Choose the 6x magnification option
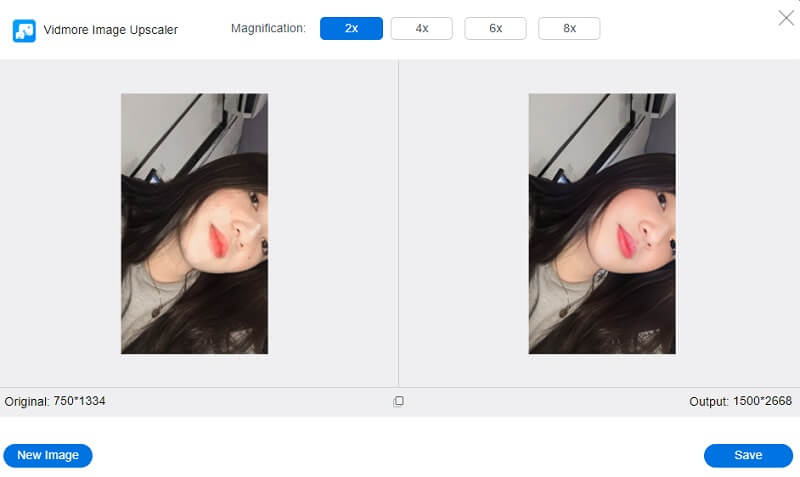This screenshot has width=800, height=477. tap(495, 29)
